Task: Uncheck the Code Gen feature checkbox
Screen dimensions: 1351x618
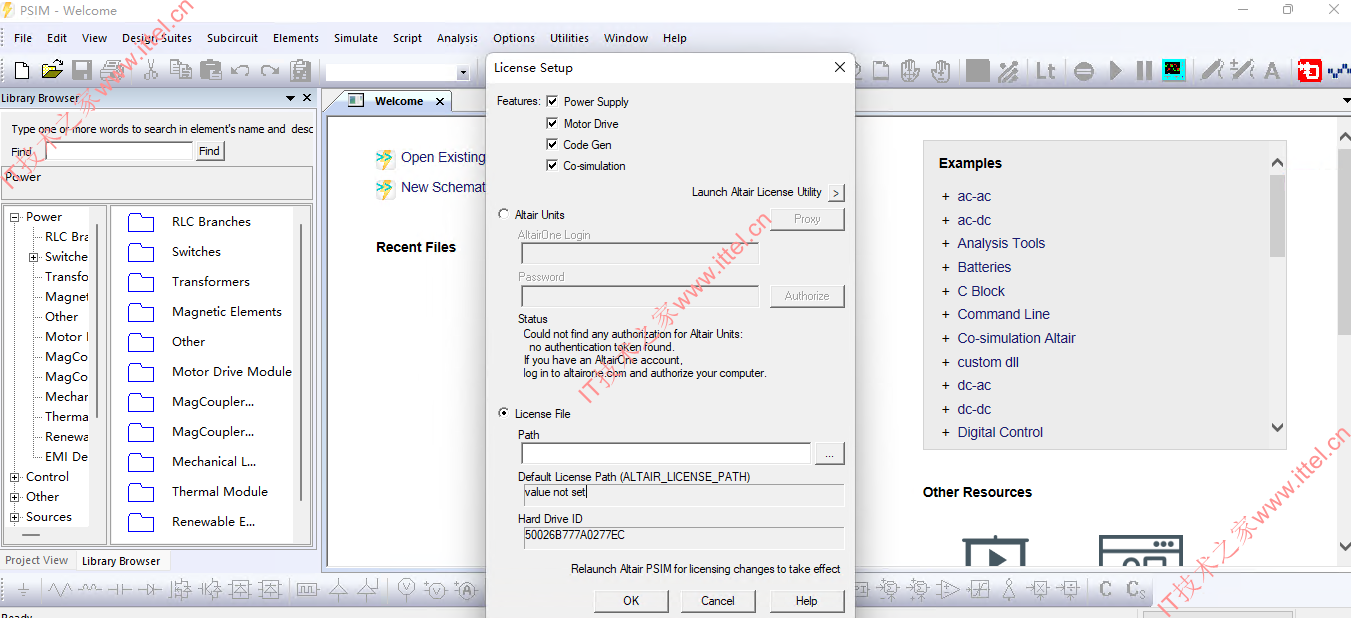Action: pos(552,144)
